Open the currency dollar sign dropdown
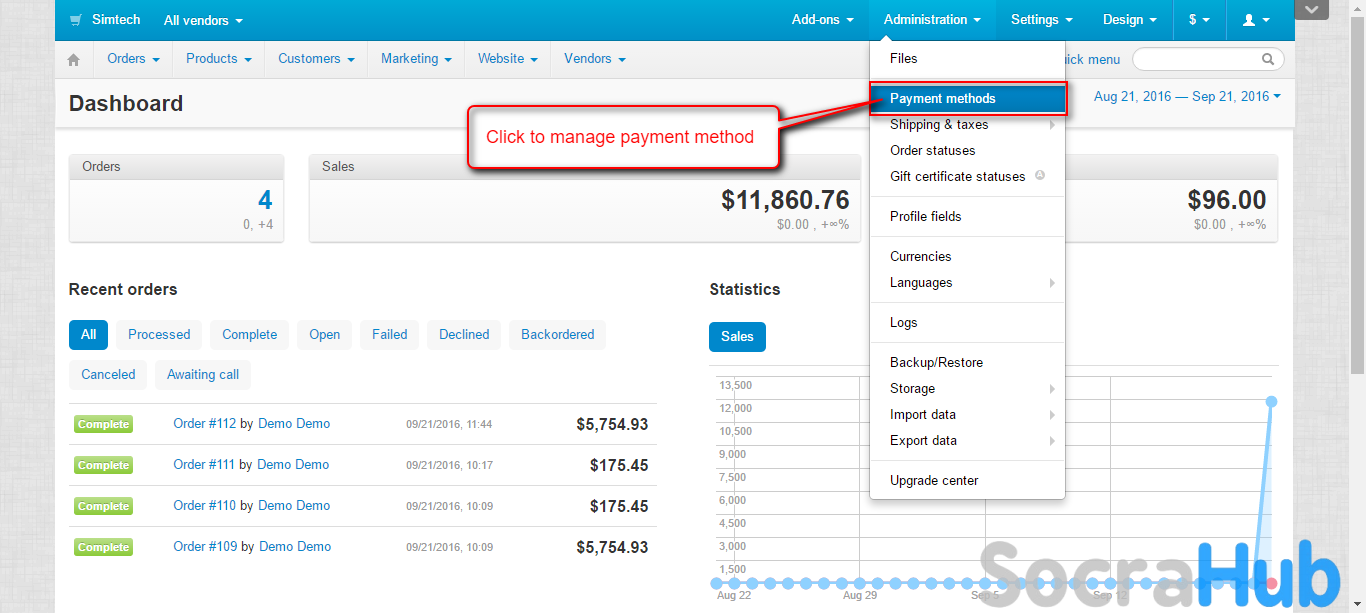The image size is (1366, 613). pos(1198,20)
